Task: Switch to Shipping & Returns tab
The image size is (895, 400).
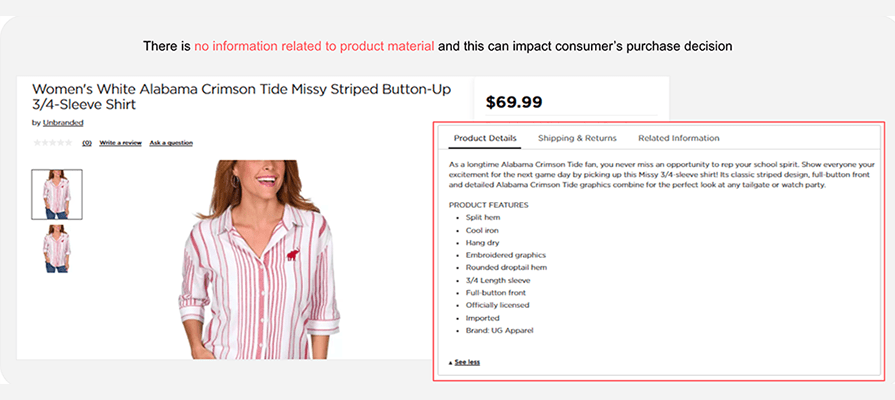Action: pyautogui.click(x=577, y=138)
